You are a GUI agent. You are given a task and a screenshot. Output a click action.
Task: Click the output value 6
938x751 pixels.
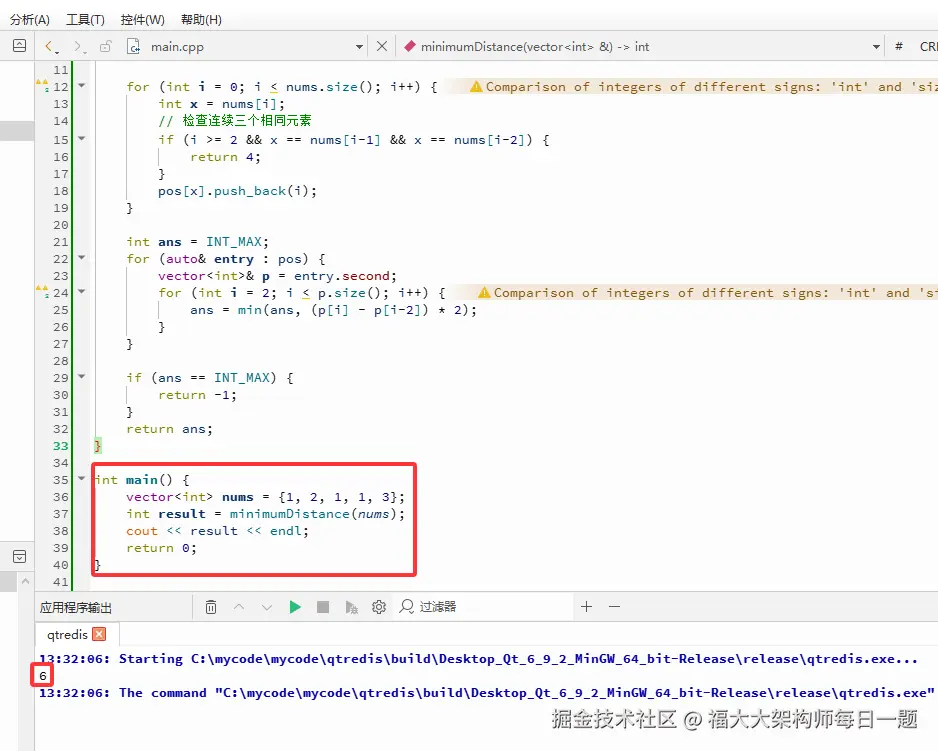42,676
